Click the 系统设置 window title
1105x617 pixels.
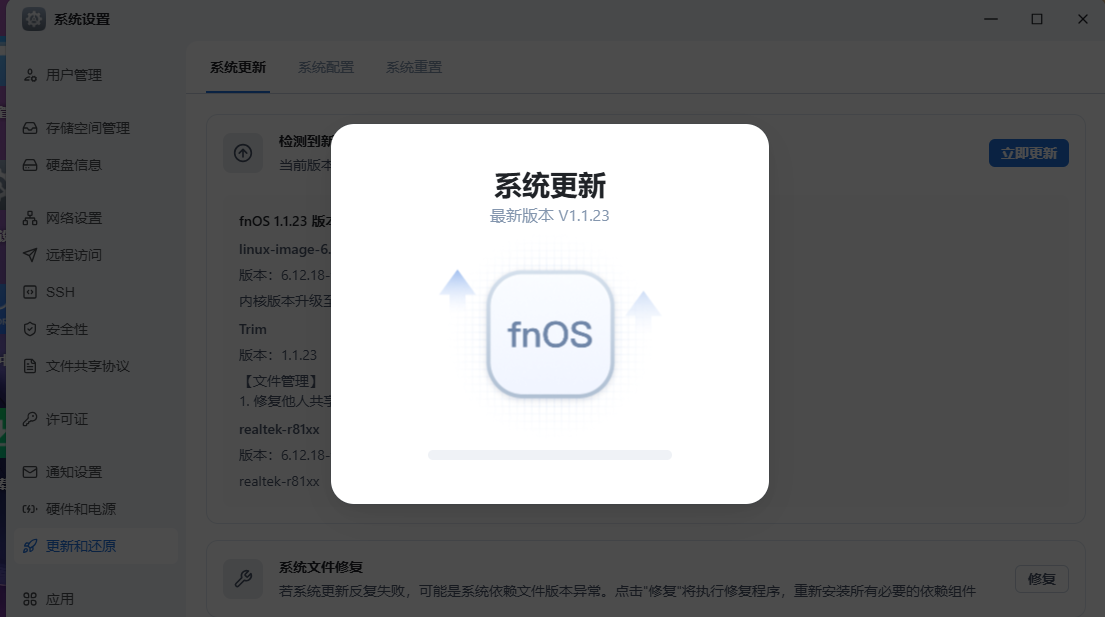tap(82, 19)
